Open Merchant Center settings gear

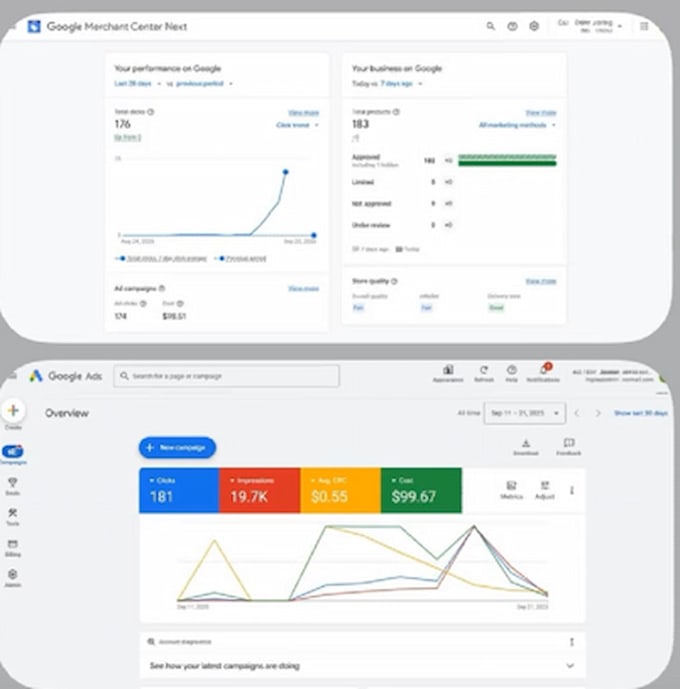534,26
